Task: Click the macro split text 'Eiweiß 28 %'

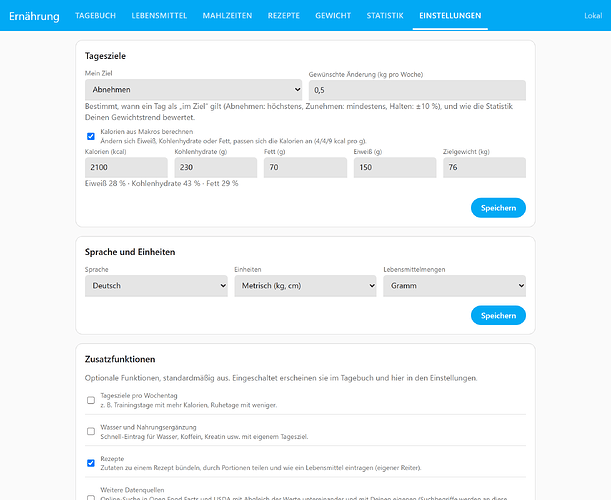Action: coord(105,184)
